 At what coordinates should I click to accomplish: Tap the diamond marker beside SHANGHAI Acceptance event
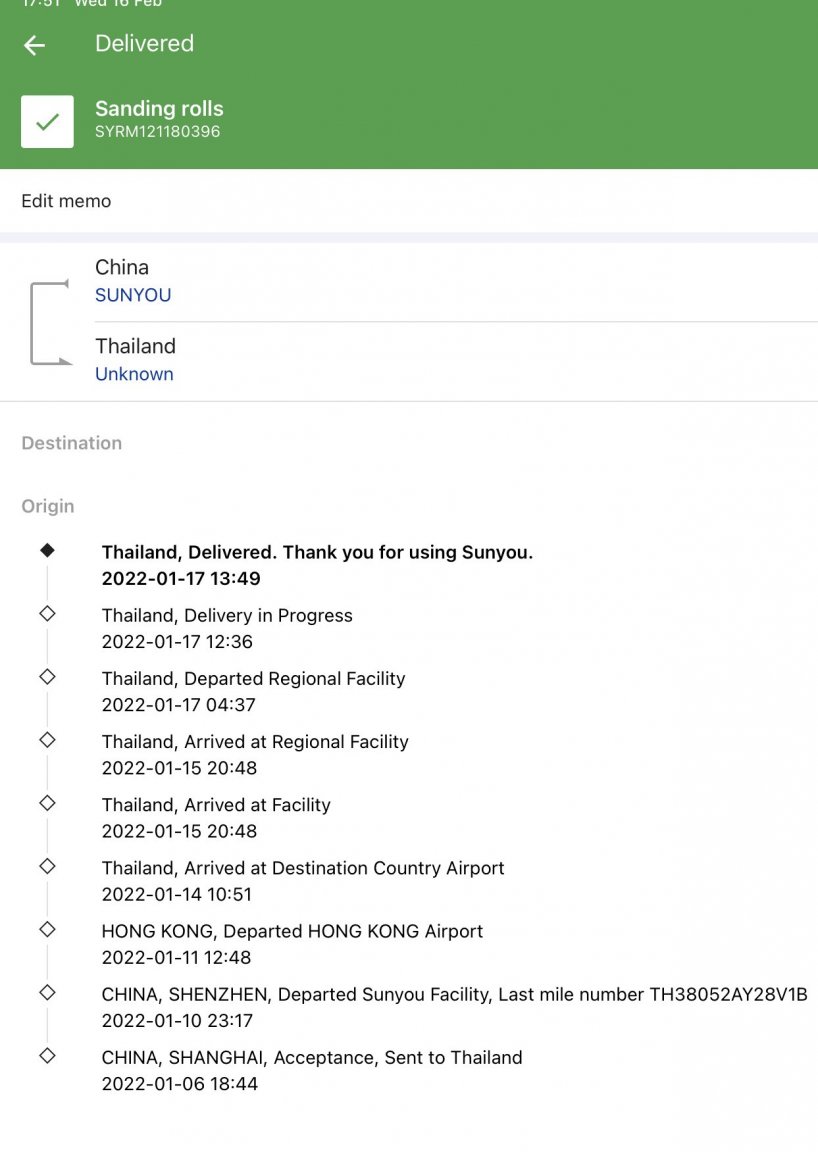pos(47,1056)
